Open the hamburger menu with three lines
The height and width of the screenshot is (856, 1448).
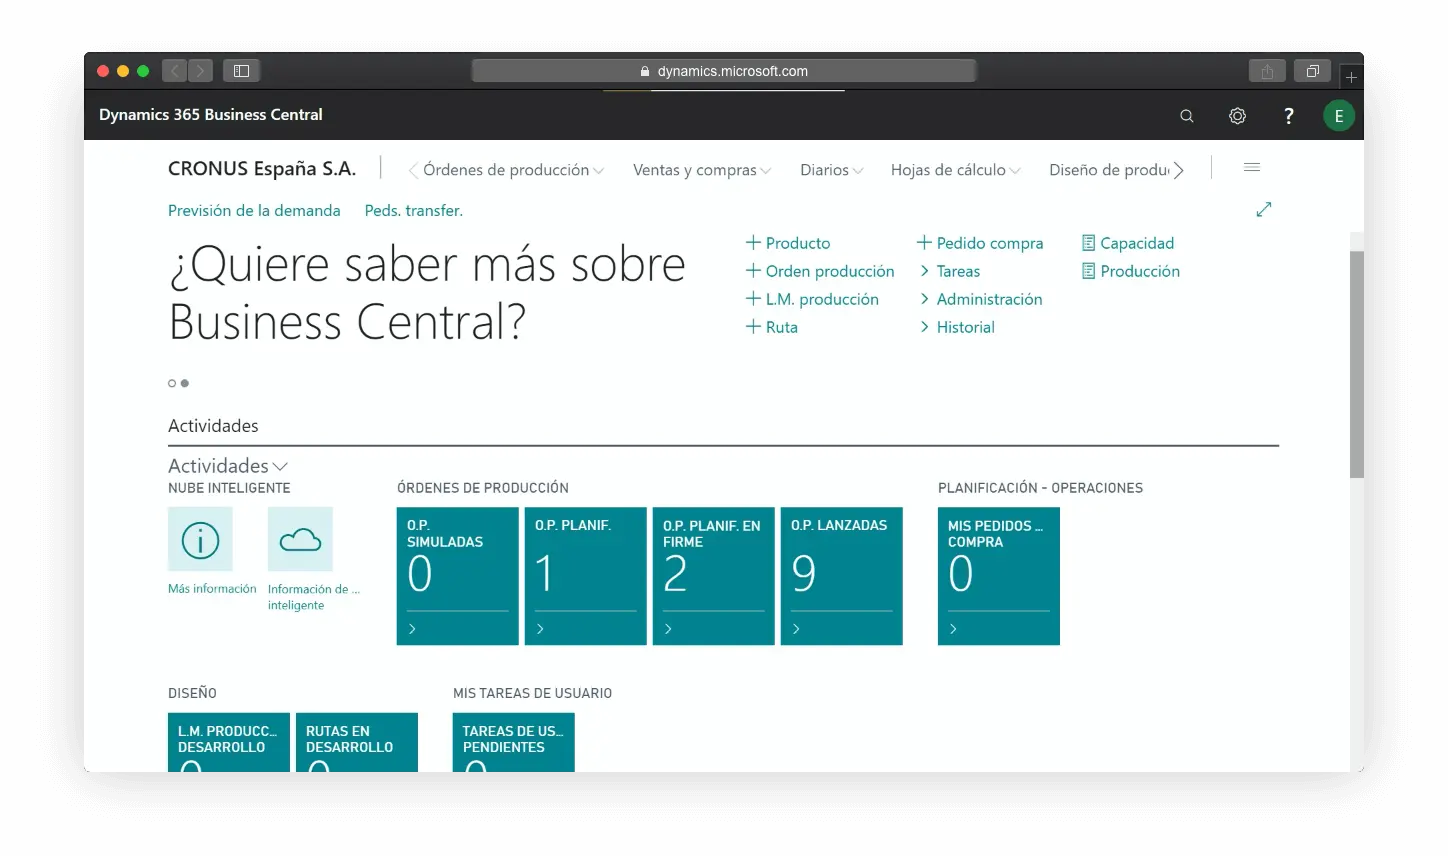(x=1251, y=168)
